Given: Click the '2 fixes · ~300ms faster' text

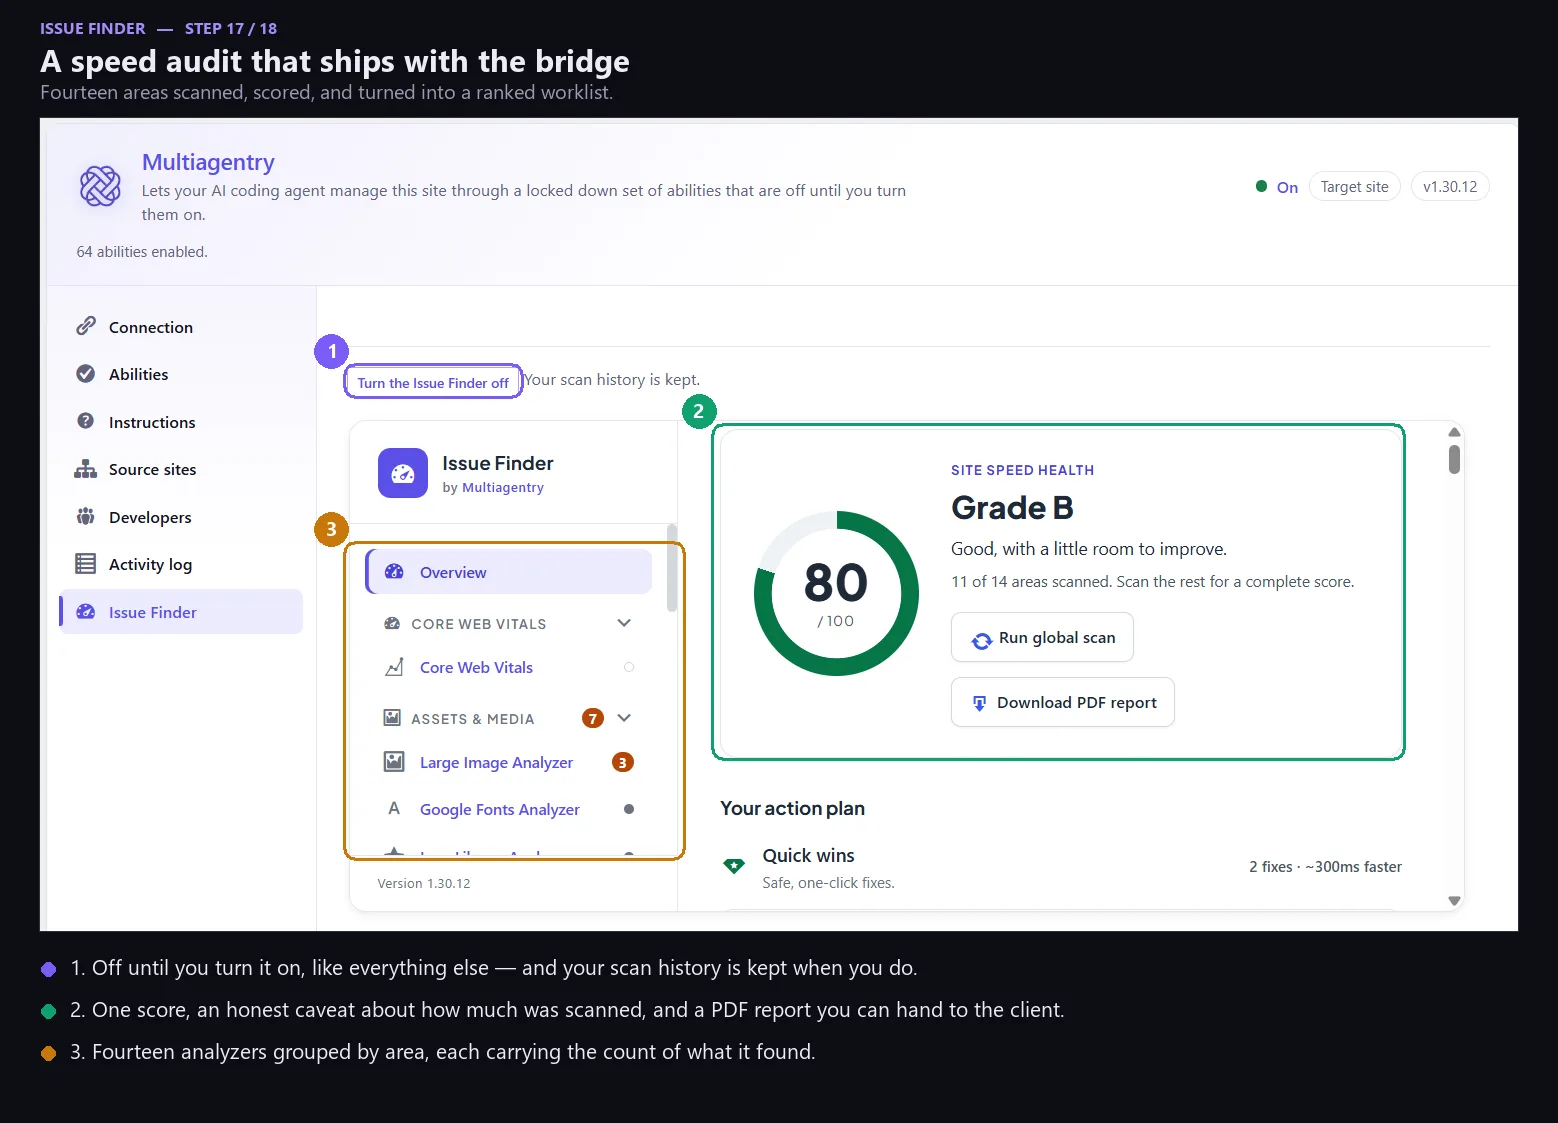Looking at the screenshot, I should point(1325,867).
